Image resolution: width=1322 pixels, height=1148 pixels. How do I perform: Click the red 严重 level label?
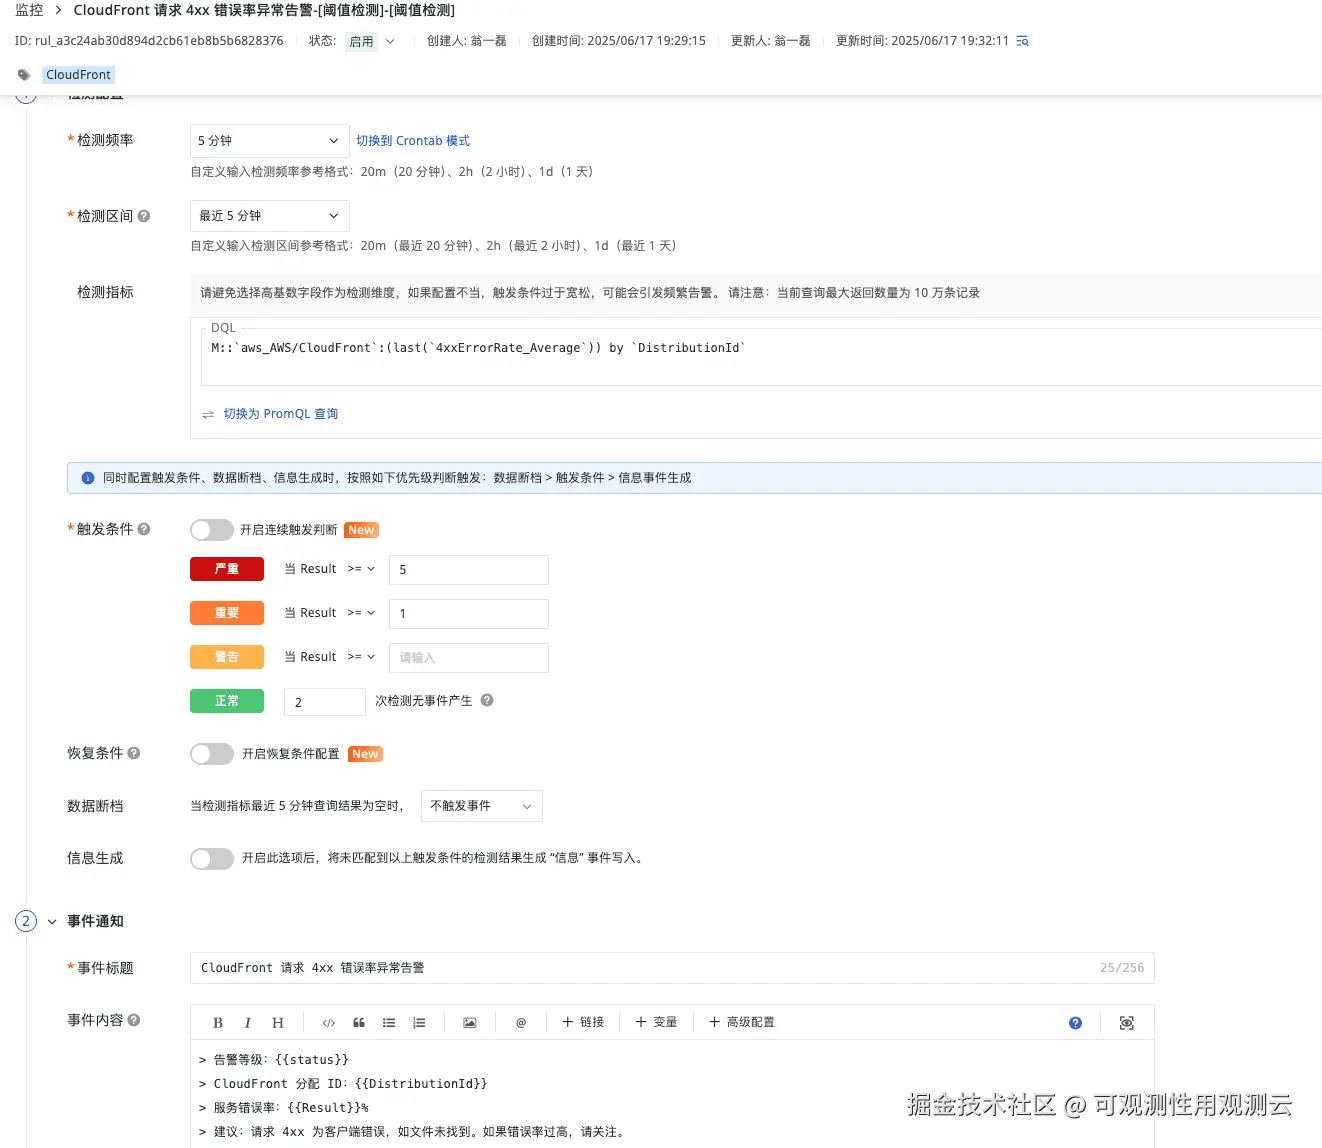(x=227, y=569)
